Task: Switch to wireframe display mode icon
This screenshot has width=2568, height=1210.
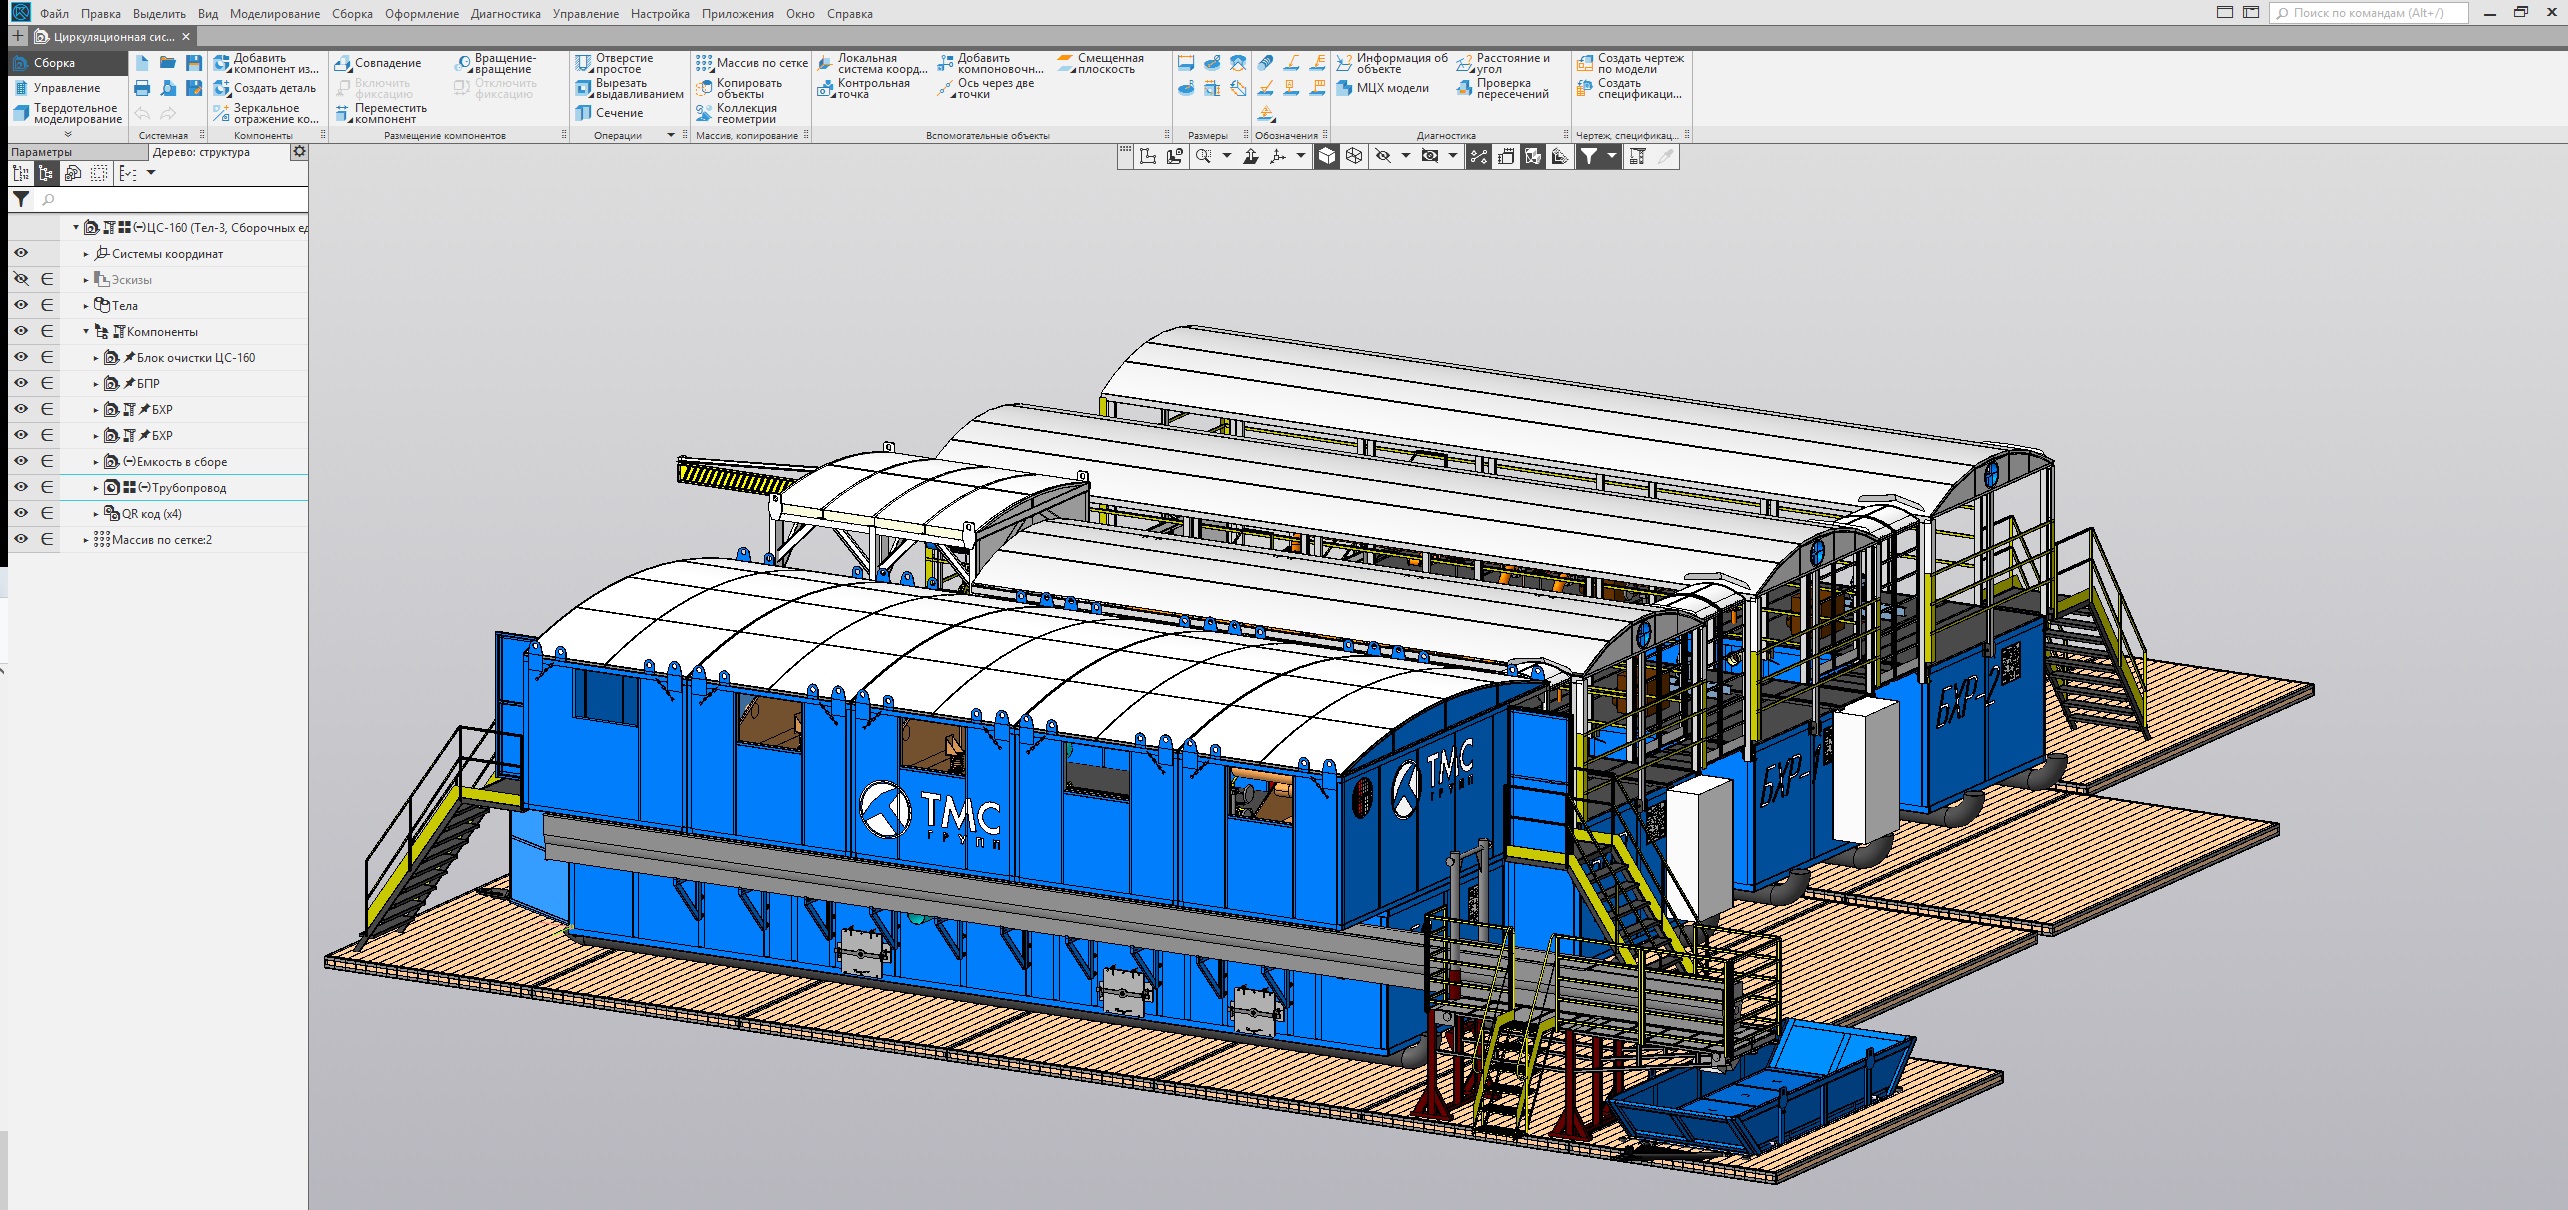Action: click(1353, 156)
